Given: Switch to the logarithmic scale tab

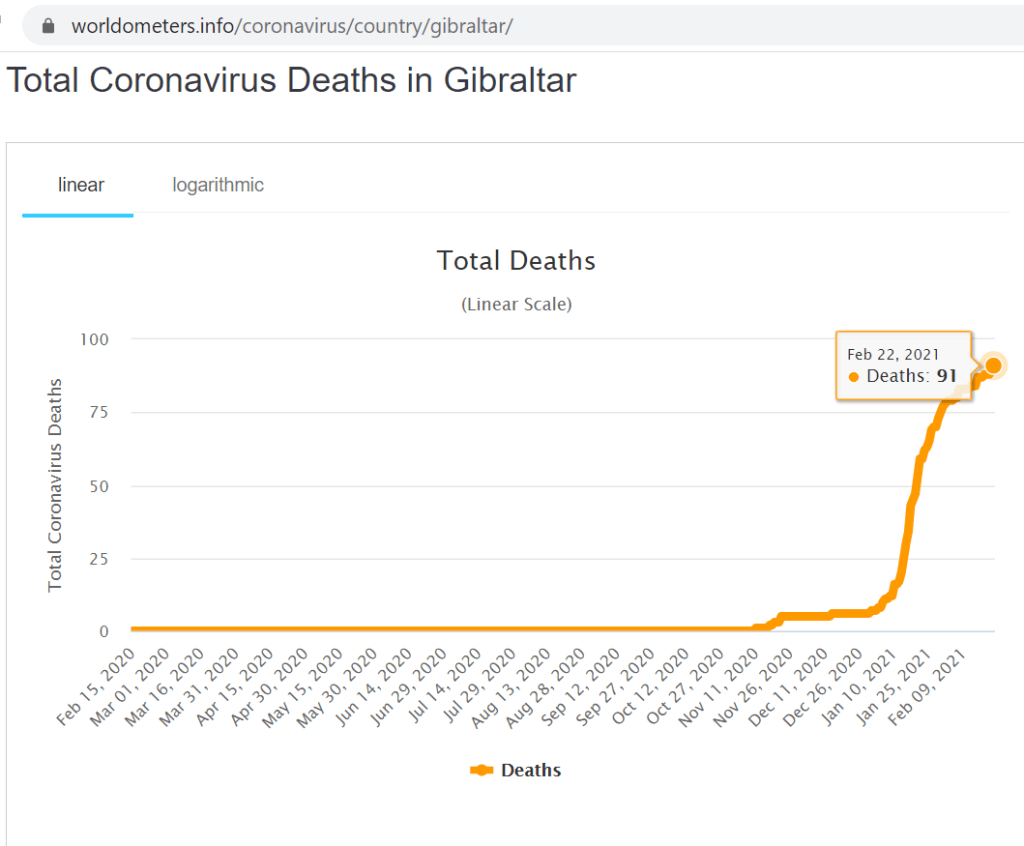Looking at the screenshot, I should click(218, 185).
